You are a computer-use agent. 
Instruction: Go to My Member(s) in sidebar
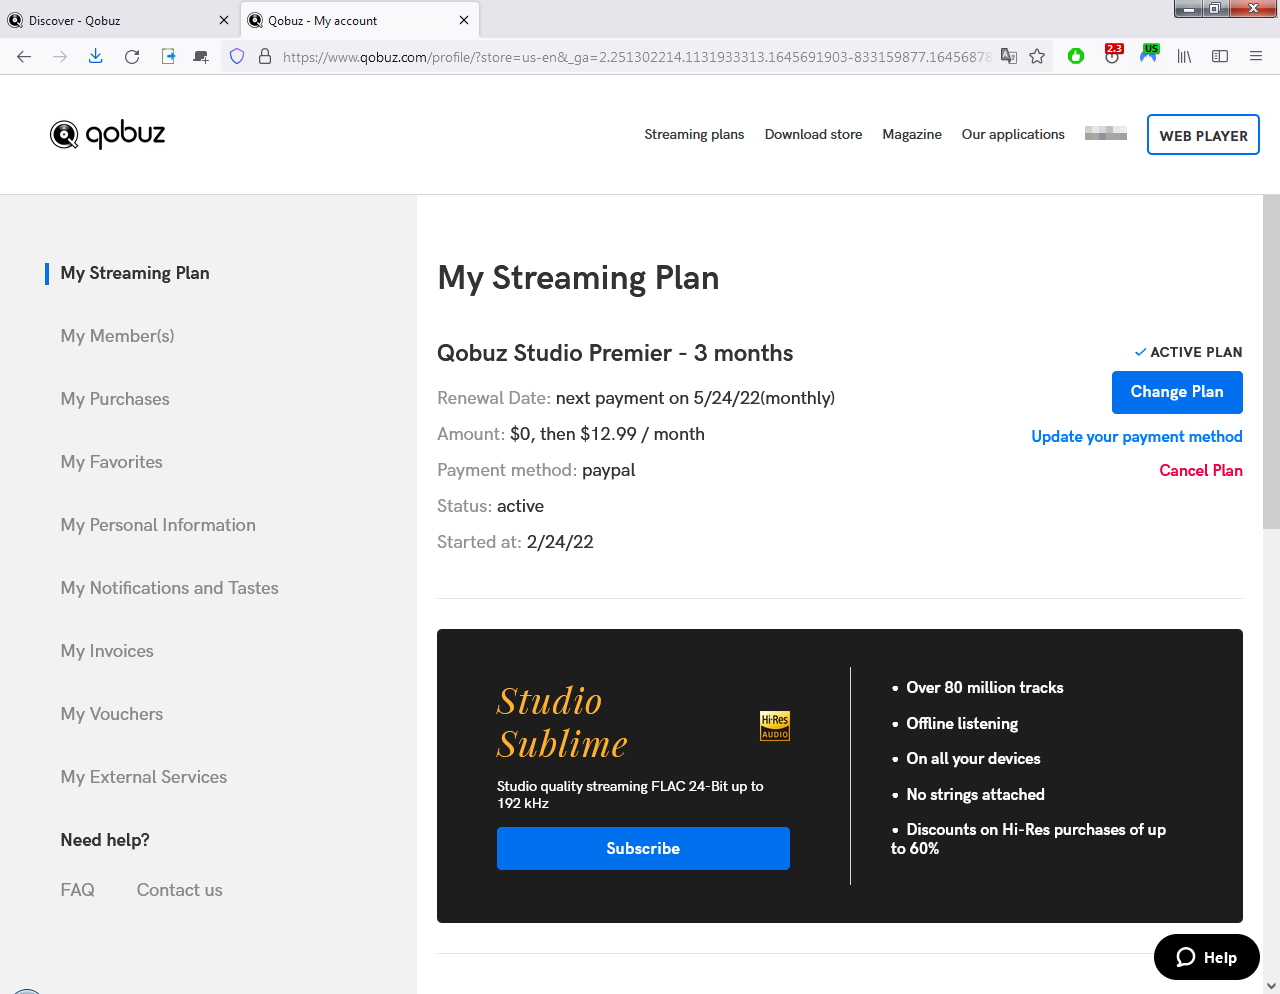117,336
